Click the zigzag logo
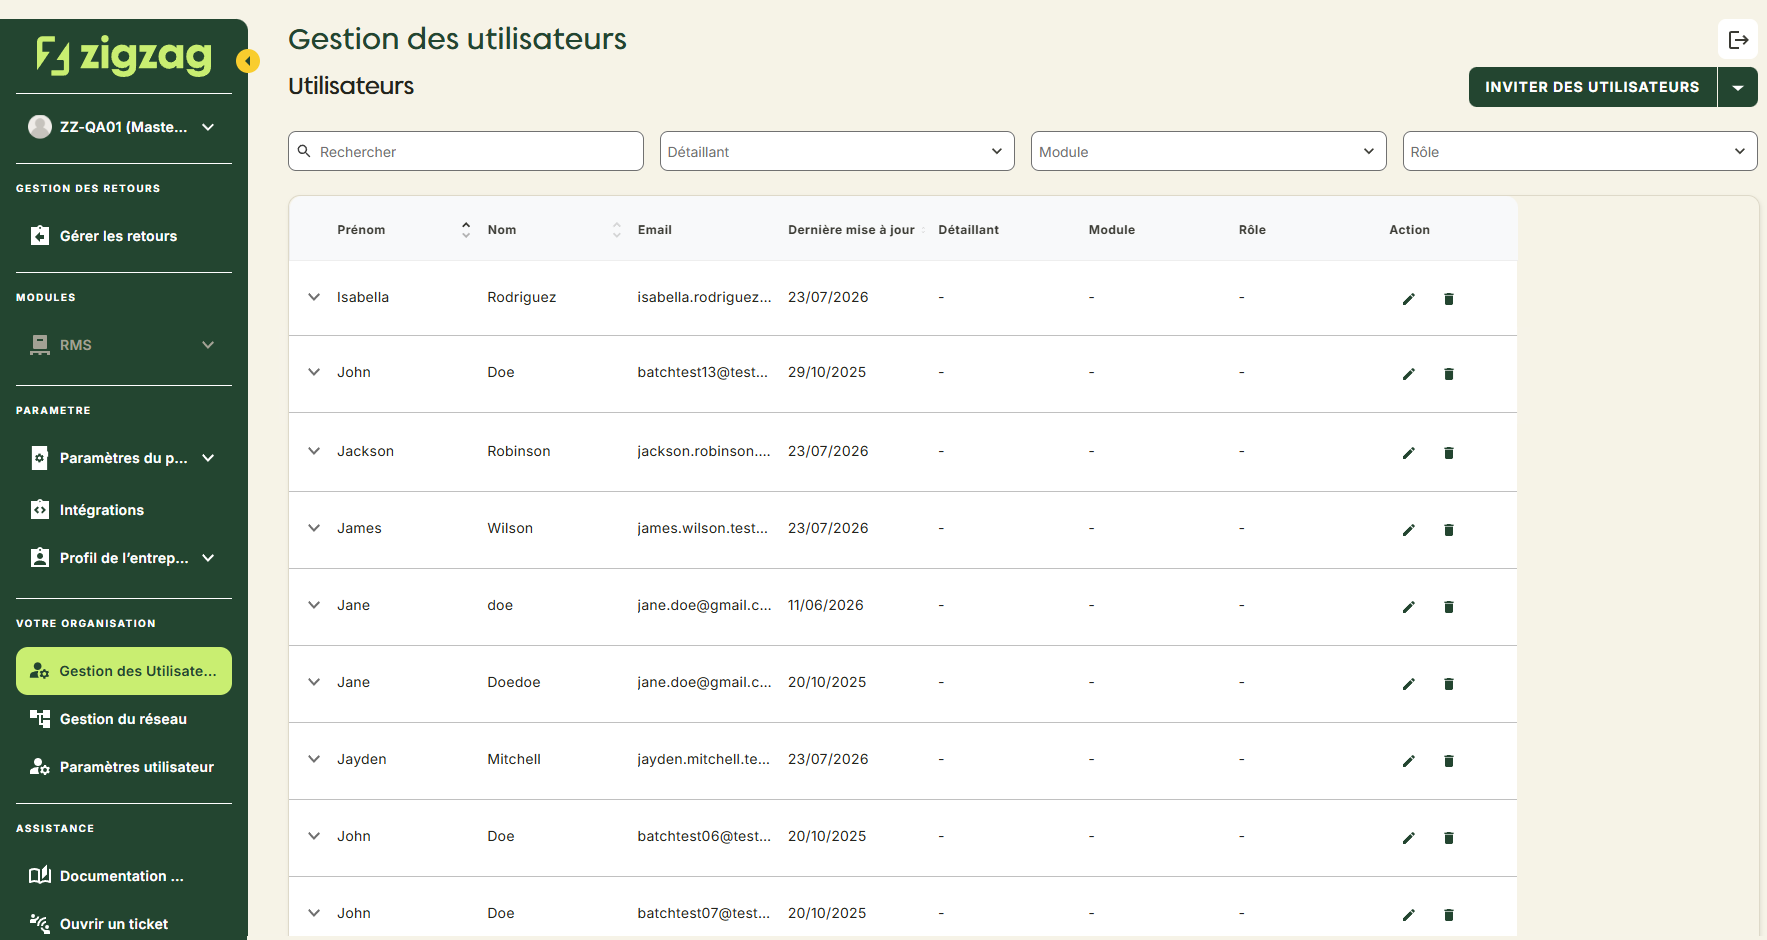This screenshot has width=1767, height=940. pos(124,55)
